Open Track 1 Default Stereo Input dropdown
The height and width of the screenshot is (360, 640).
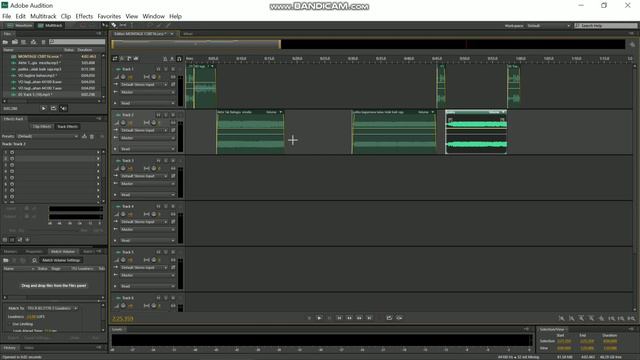144,84
